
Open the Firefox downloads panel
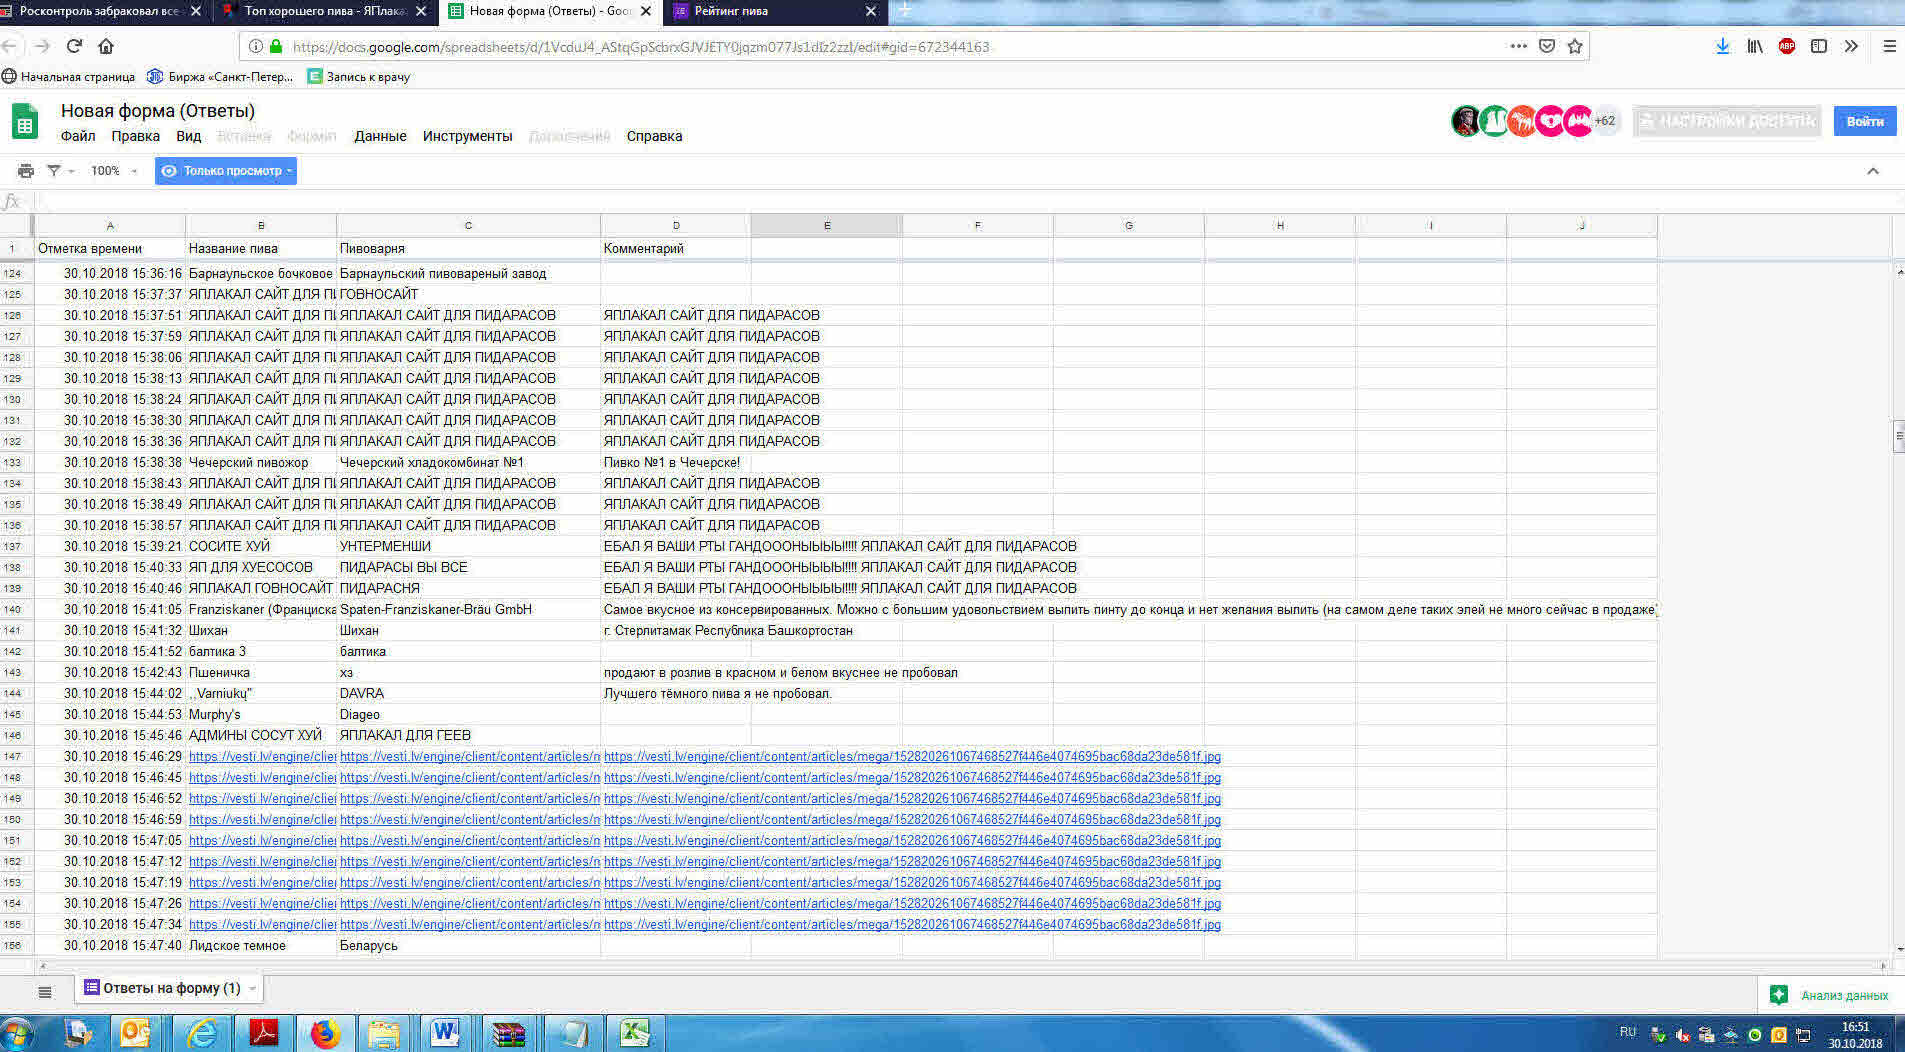coord(1722,46)
